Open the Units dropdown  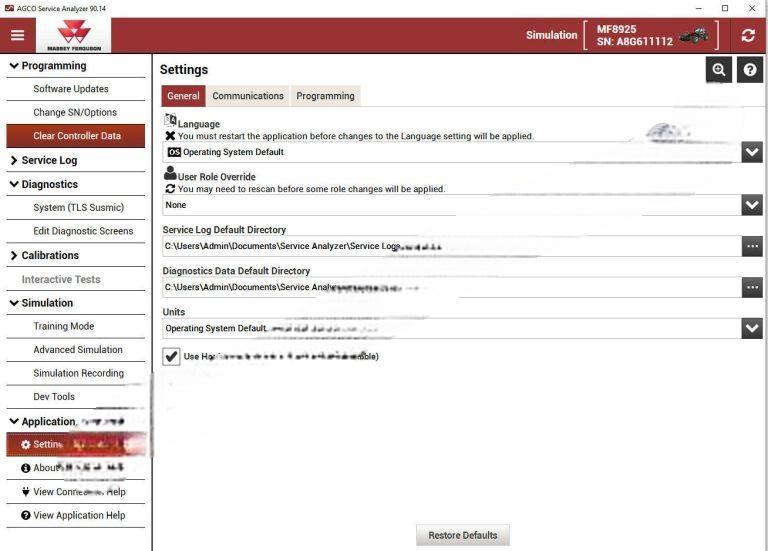[752, 328]
